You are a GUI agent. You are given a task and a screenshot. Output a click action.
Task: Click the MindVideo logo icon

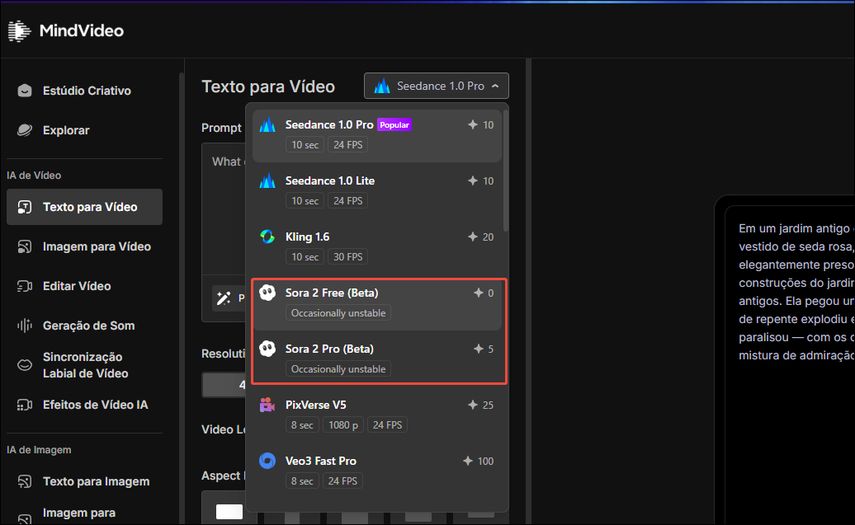[x=19, y=31]
